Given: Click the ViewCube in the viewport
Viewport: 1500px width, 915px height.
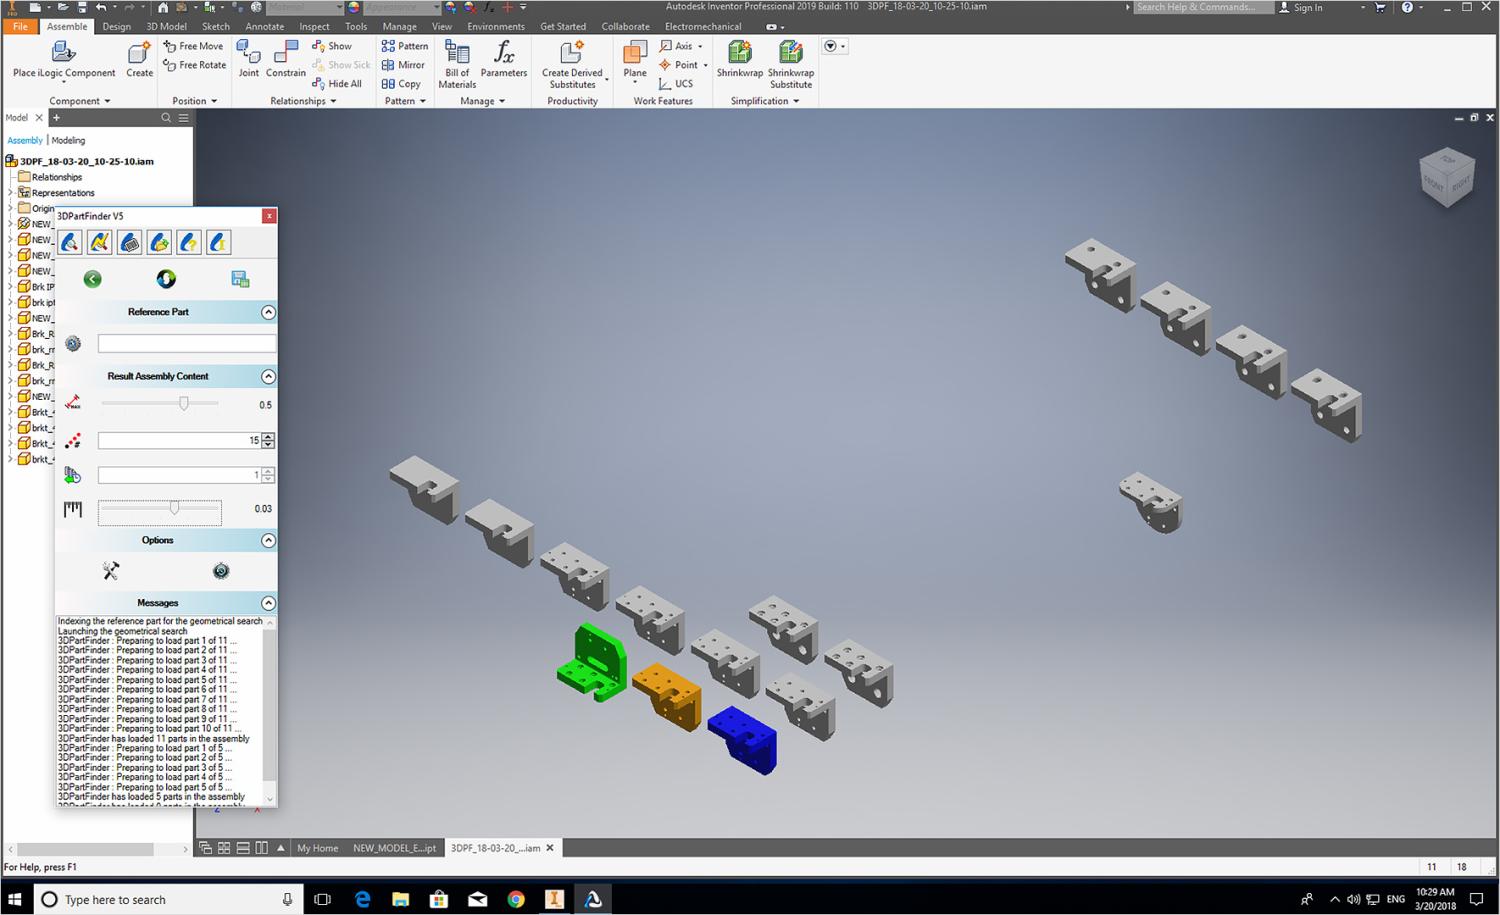Looking at the screenshot, I should (1446, 179).
